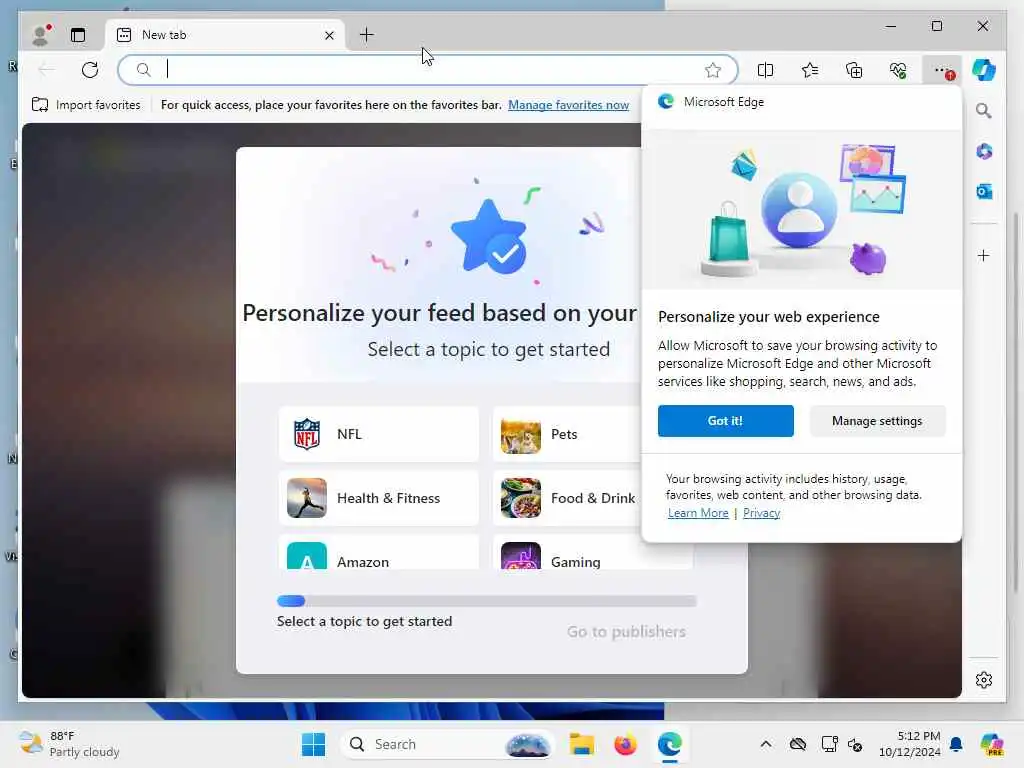Click the Manage favorites now link
Image resolution: width=1024 pixels, height=768 pixels.
click(568, 104)
